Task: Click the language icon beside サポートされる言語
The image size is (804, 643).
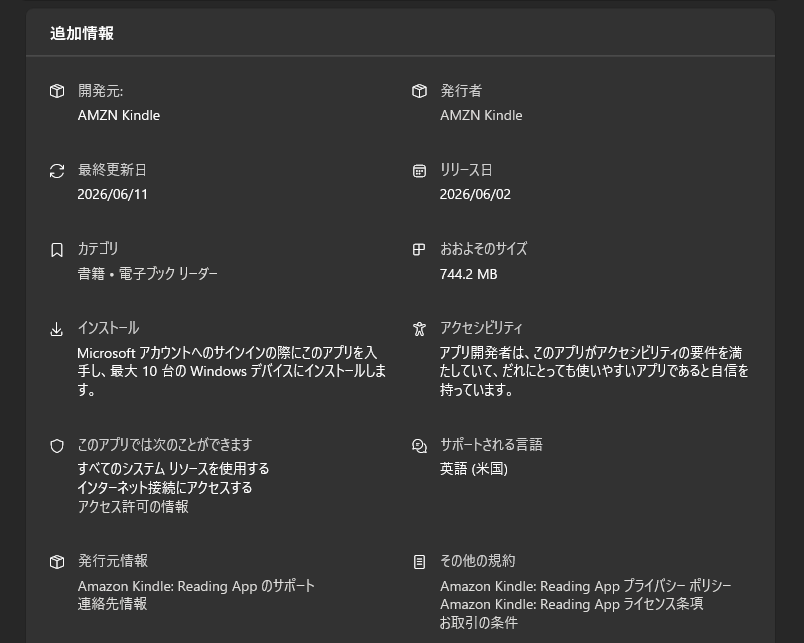Action: click(x=419, y=446)
